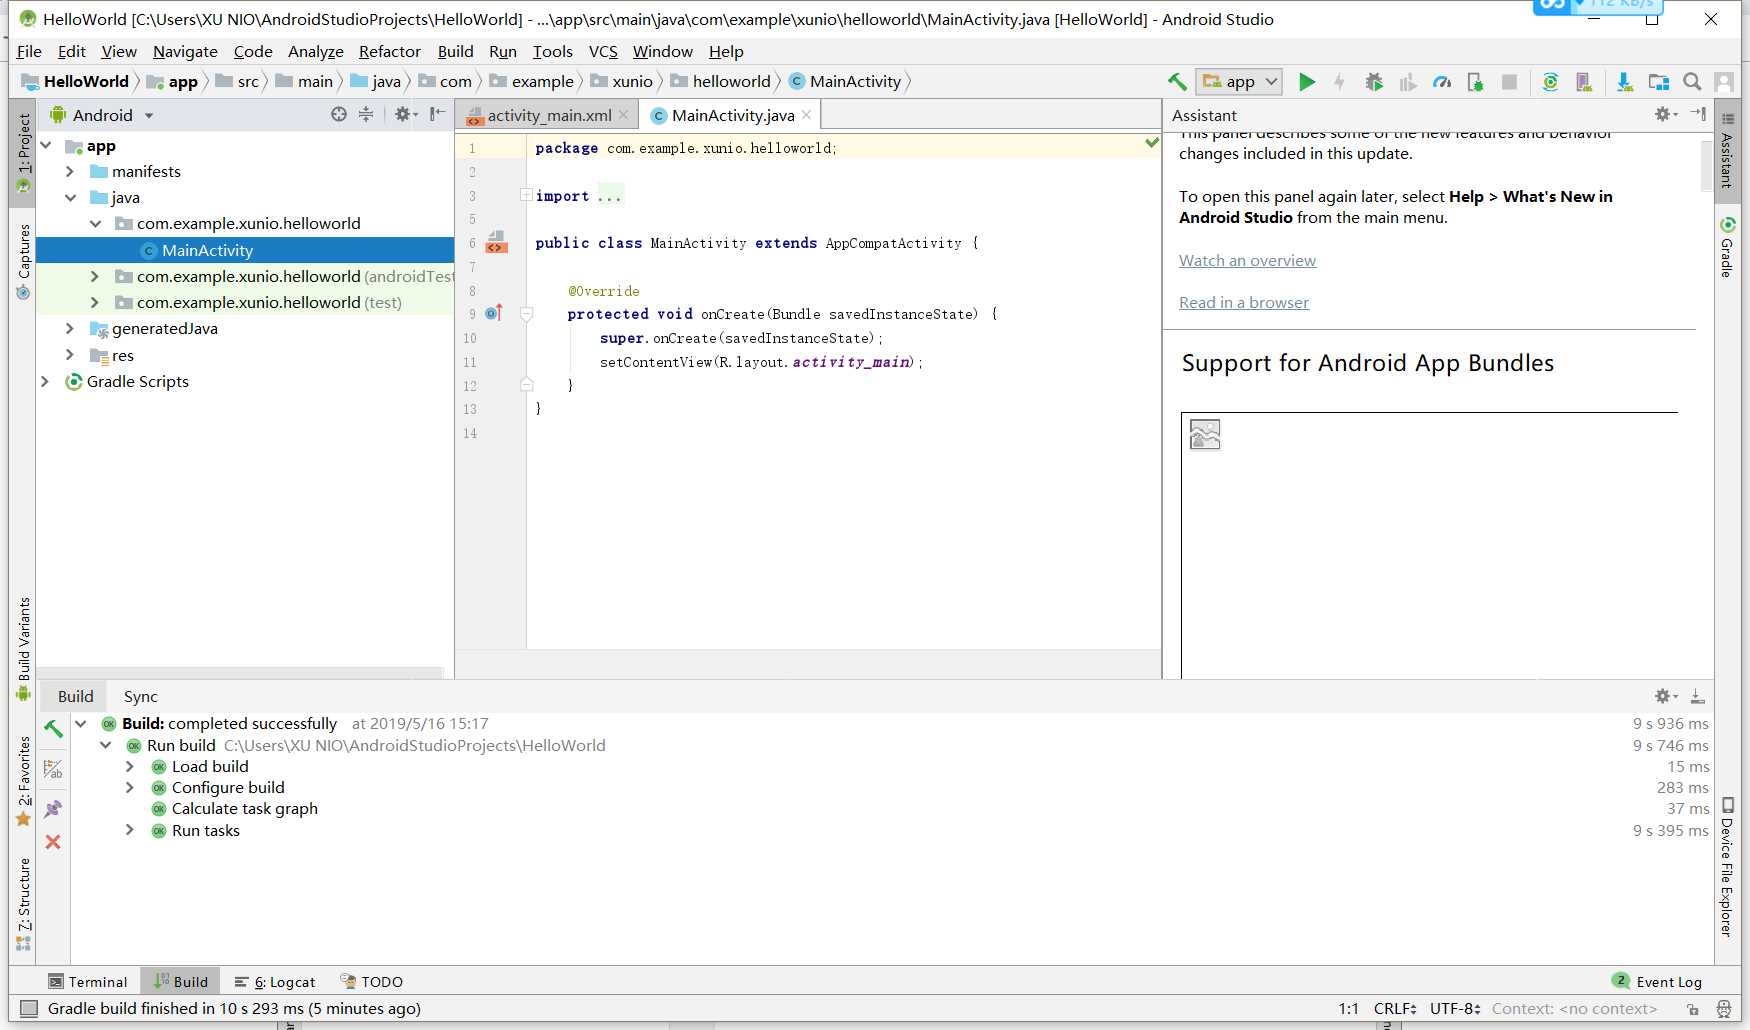Image resolution: width=1750 pixels, height=1030 pixels.
Task: Click Attach debugger to Android process icon
Action: coord(1475,82)
